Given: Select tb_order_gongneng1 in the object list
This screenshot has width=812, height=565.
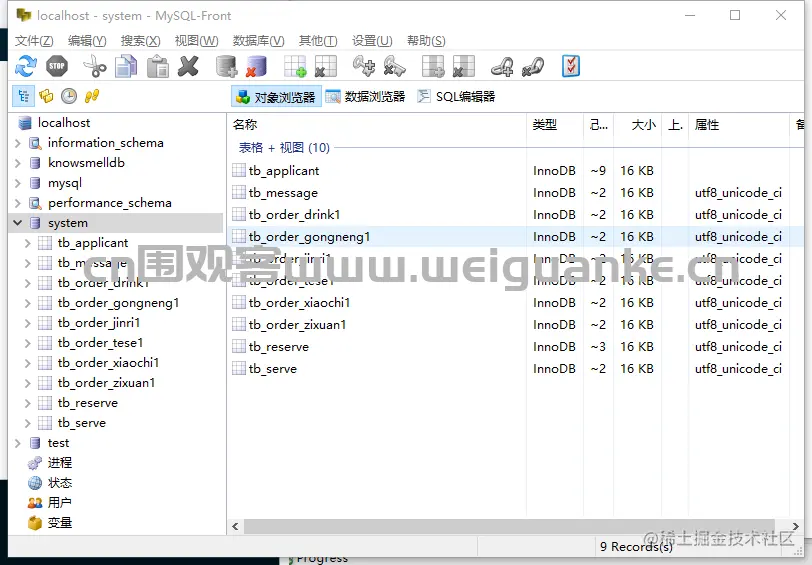Looking at the screenshot, I should pos(309,237).
